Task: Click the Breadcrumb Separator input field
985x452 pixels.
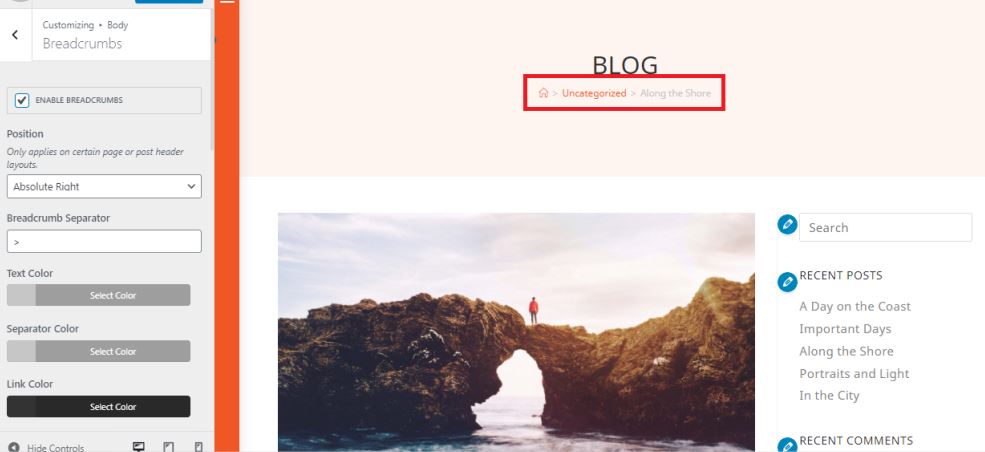Action: [x=104, y=242]
